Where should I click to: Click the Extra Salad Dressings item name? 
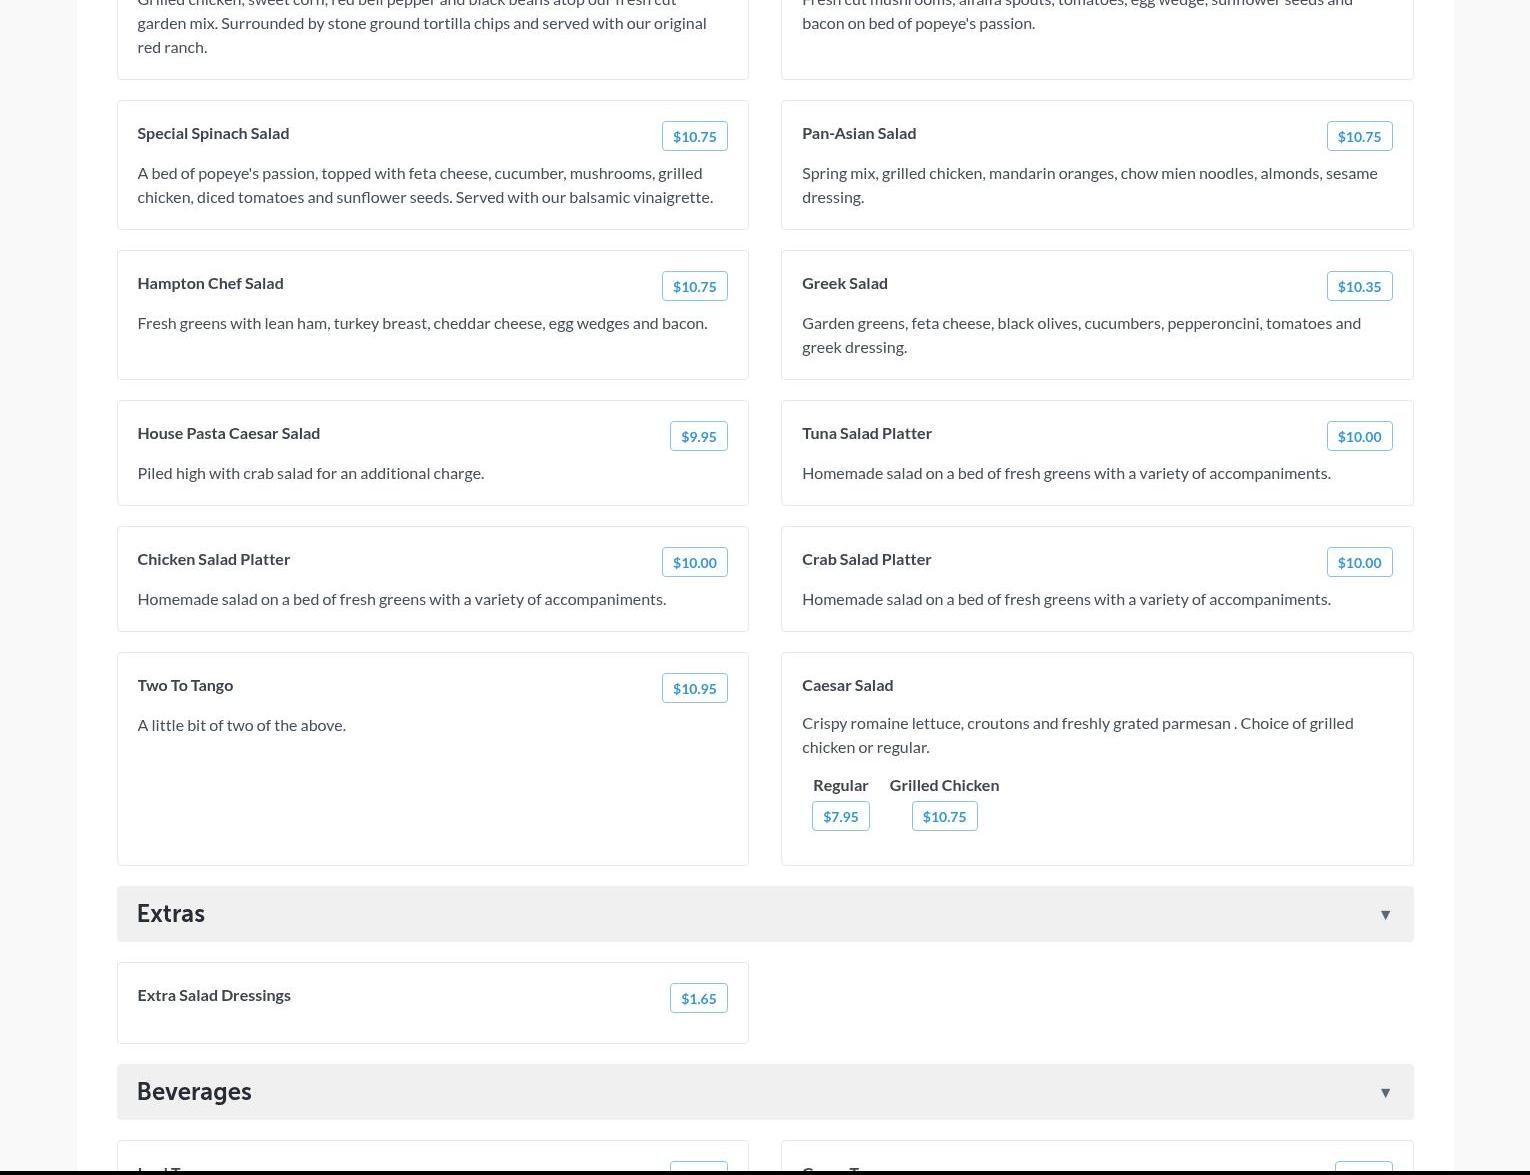(x=214, y=996)
